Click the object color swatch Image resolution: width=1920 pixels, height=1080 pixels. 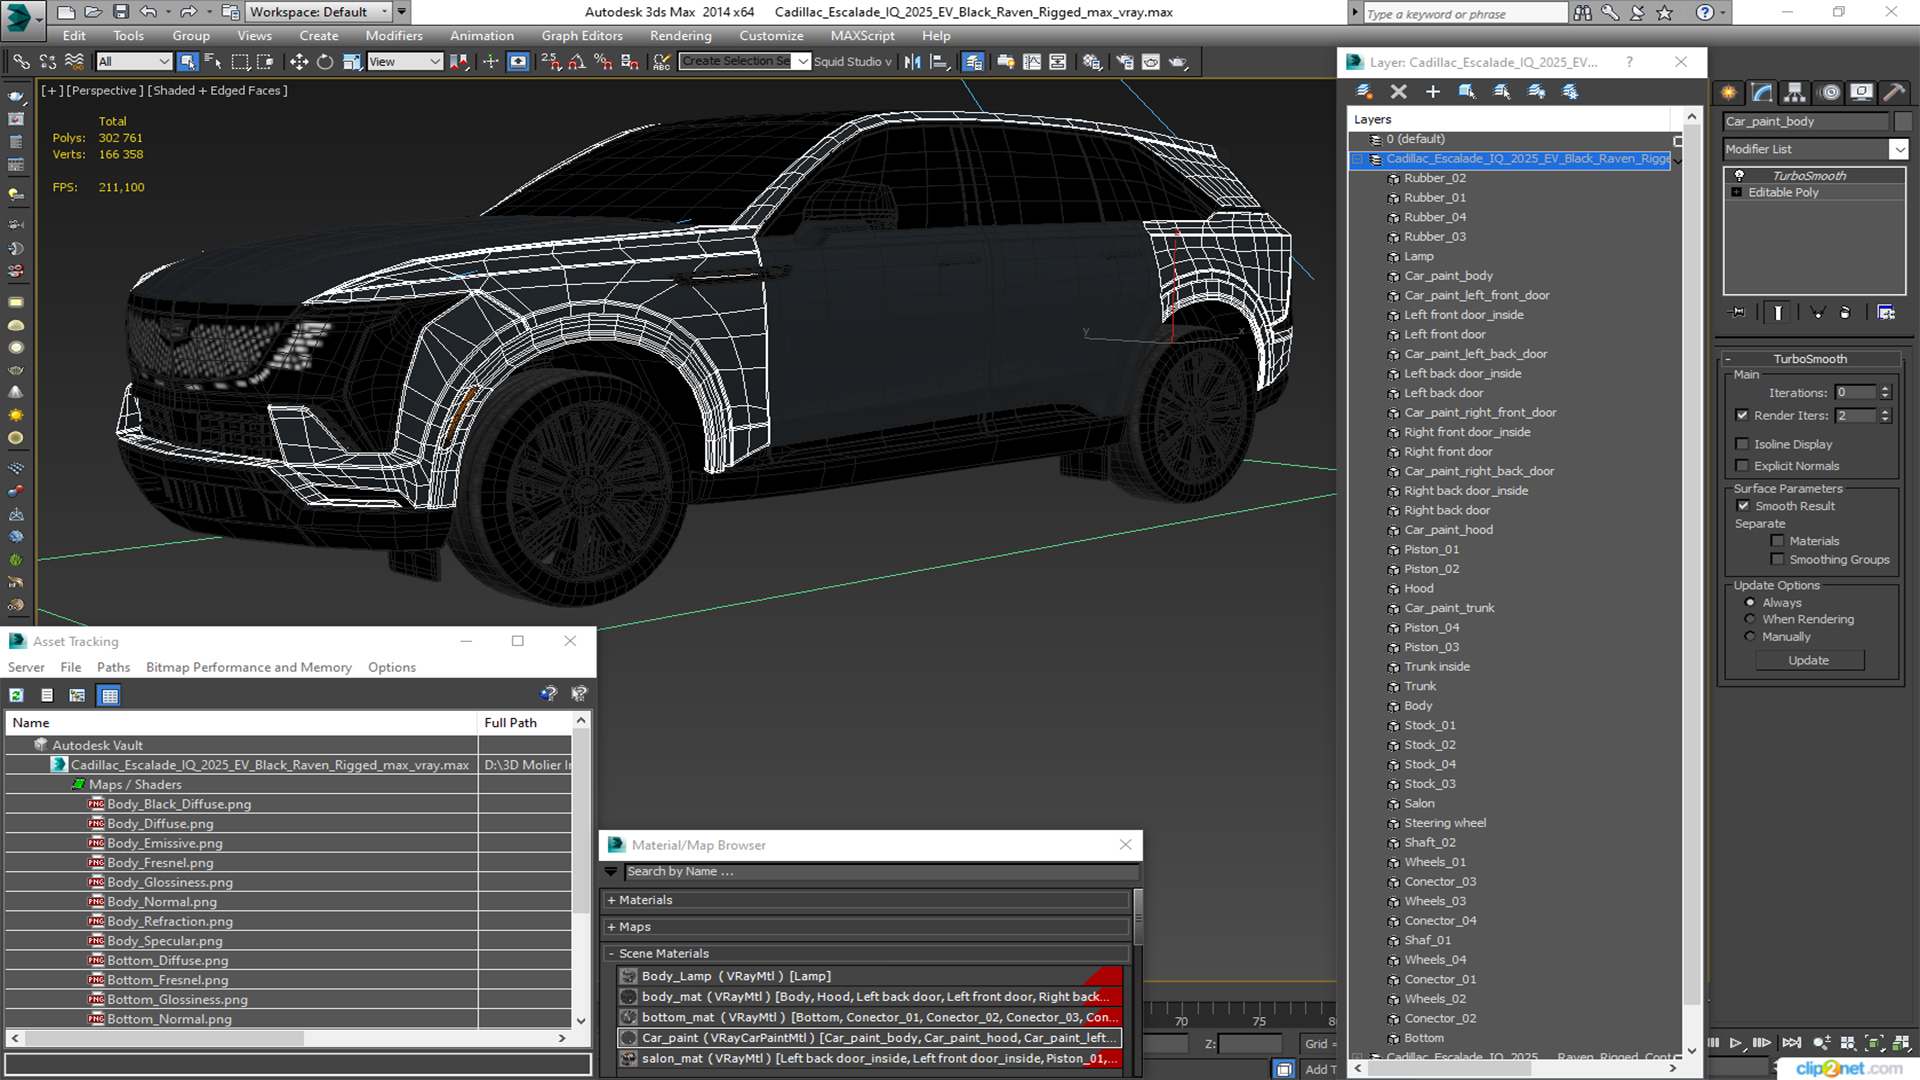1903,122
